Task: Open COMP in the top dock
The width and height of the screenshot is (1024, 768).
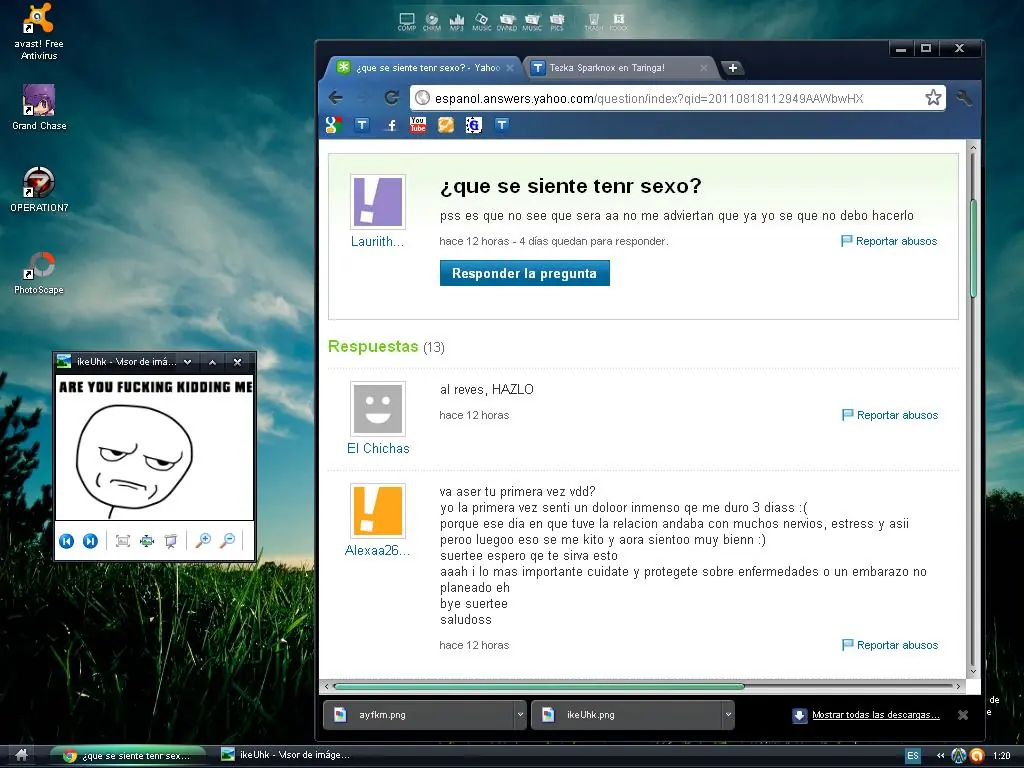Action: tap(407, 22)
